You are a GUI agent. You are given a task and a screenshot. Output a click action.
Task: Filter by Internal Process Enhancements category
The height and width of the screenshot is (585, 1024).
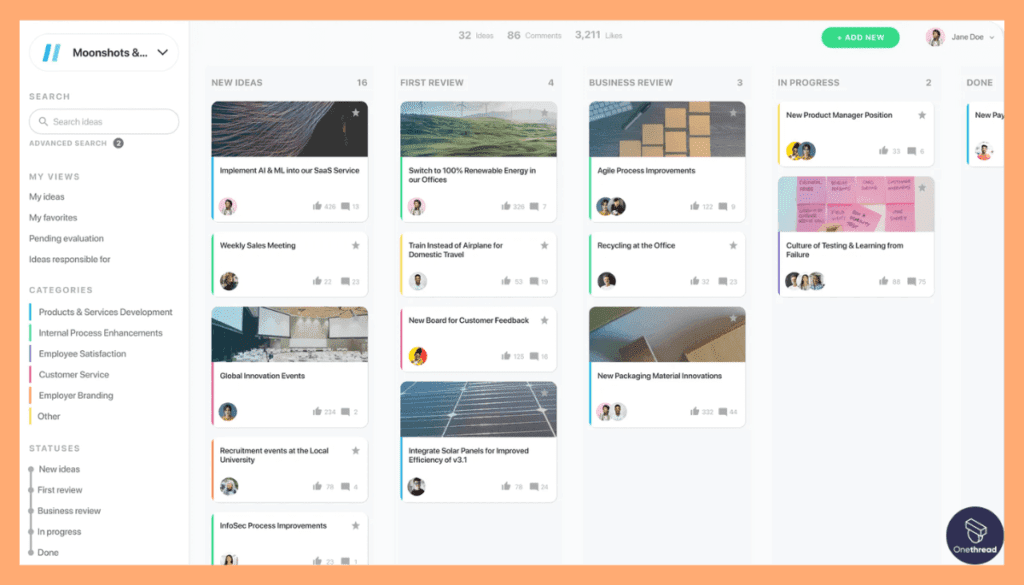pyautogui.click(x=100, y=333)
